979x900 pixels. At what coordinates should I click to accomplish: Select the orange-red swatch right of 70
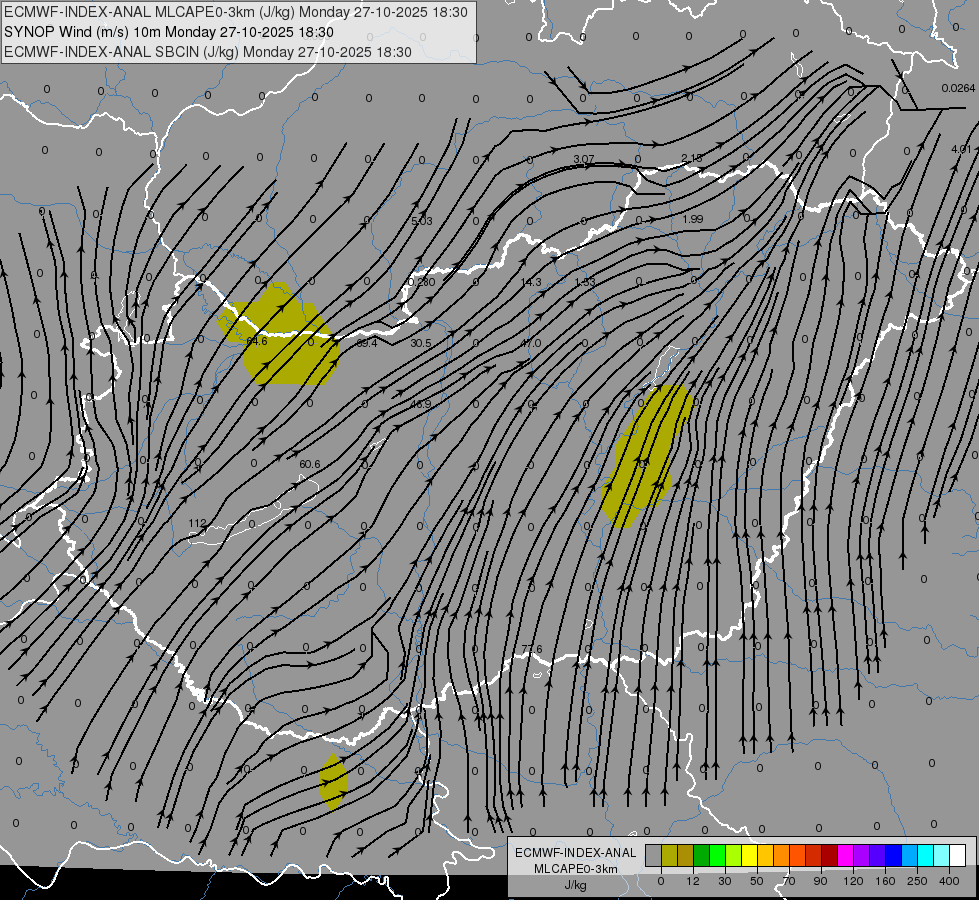pyautogui.click(x=798, y=855)
